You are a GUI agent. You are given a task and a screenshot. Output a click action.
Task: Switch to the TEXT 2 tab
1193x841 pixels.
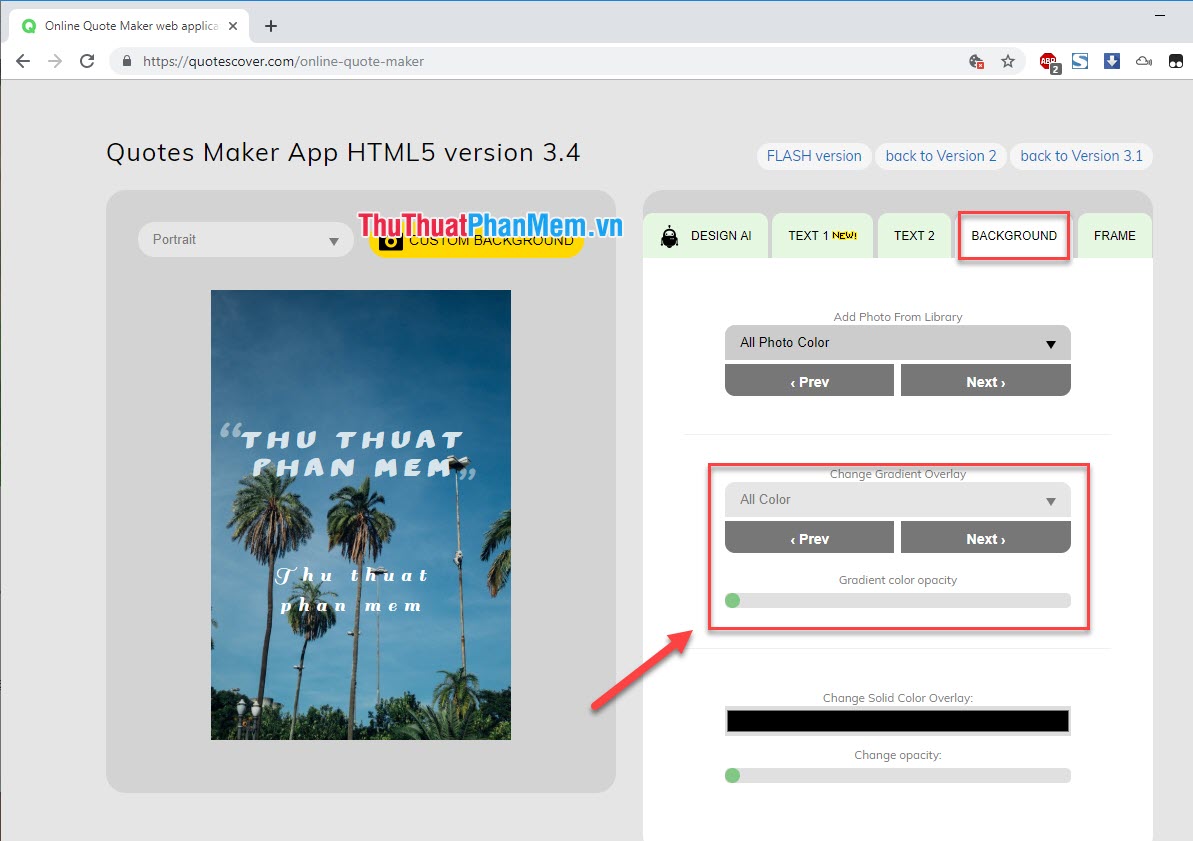point(914,235)
